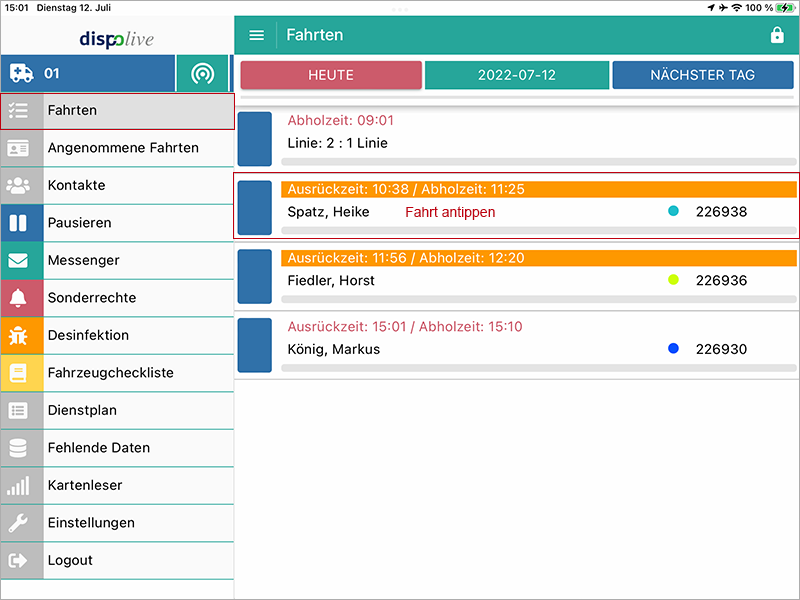Viewport: 800px width, 600px height.
Task: Tap the blue dot beside 226930
Action: point(673,348)
